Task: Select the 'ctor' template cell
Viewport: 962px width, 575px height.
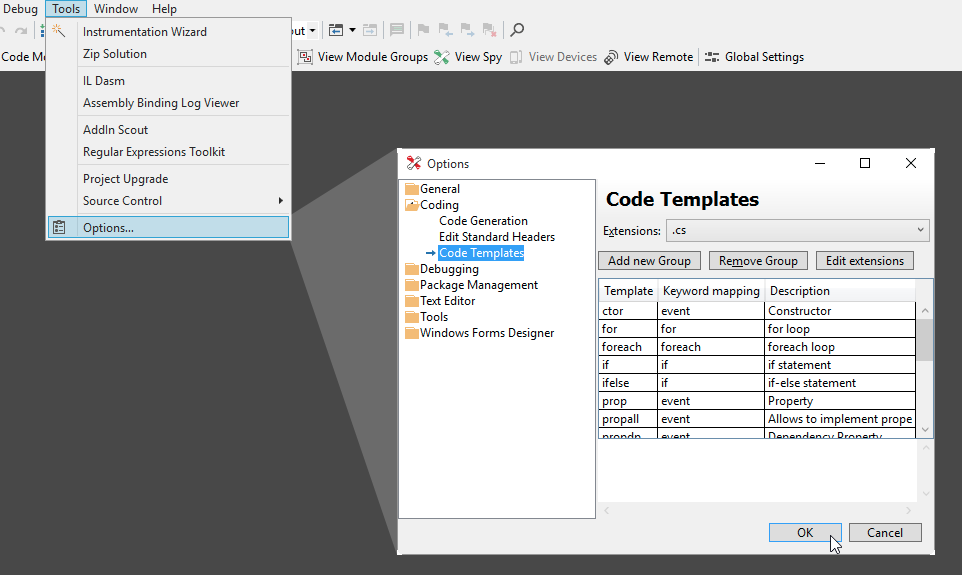Action: 628,311
